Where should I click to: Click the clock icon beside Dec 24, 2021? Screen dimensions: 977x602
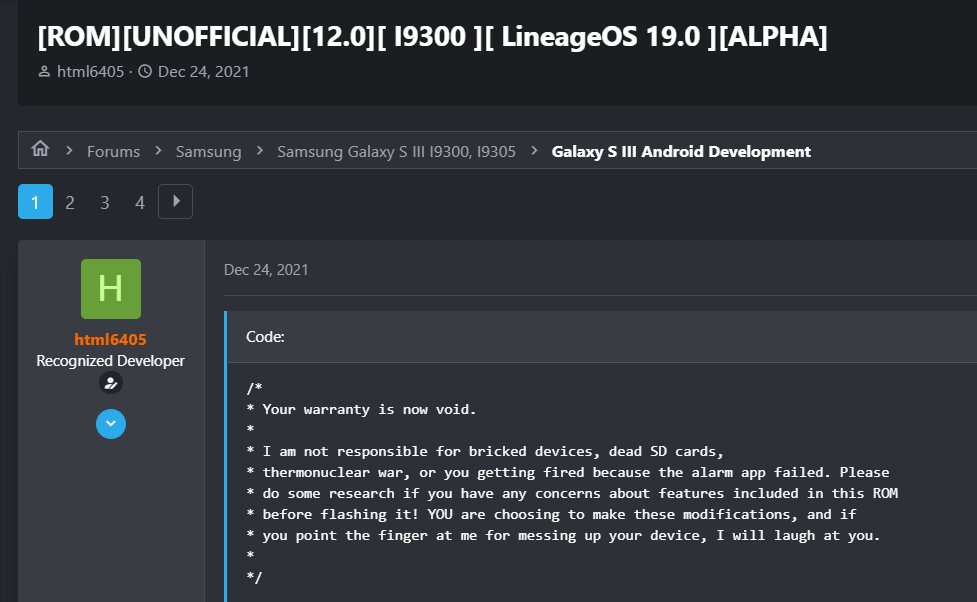coord(145,71)
